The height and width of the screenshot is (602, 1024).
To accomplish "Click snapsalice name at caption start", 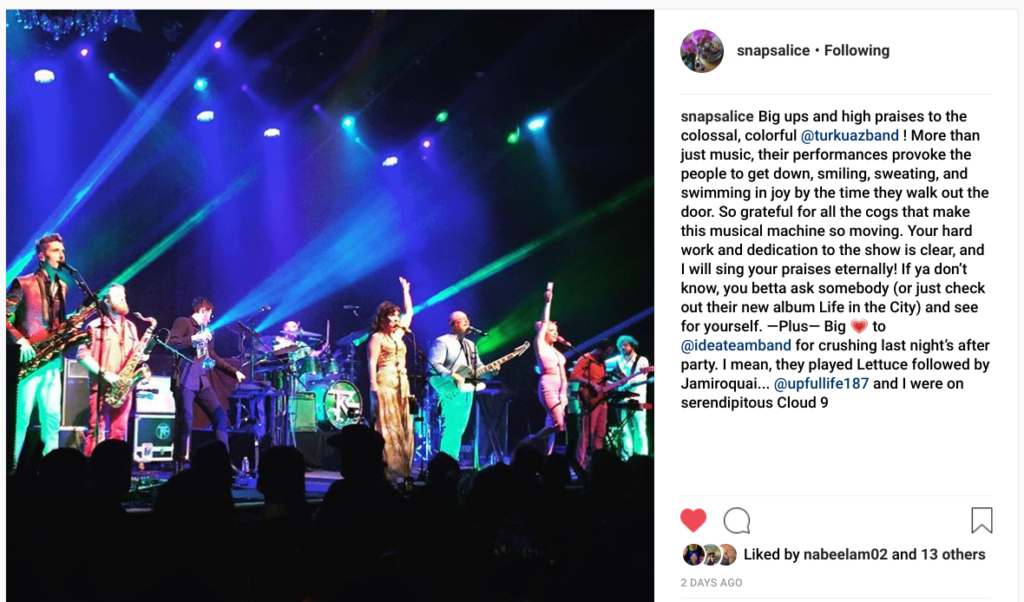I will pyautogui.click(x=717, y=116).
